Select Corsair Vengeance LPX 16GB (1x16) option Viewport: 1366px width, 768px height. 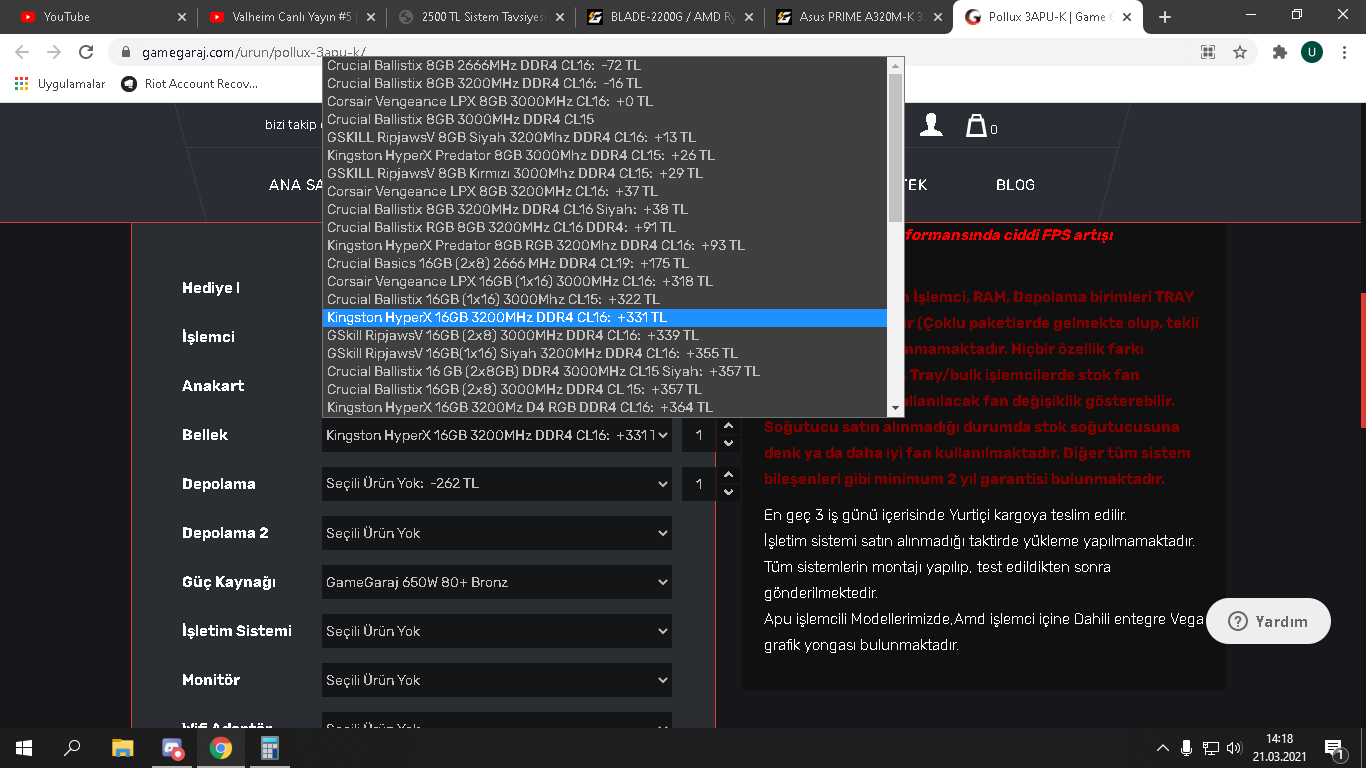(604, 281)
